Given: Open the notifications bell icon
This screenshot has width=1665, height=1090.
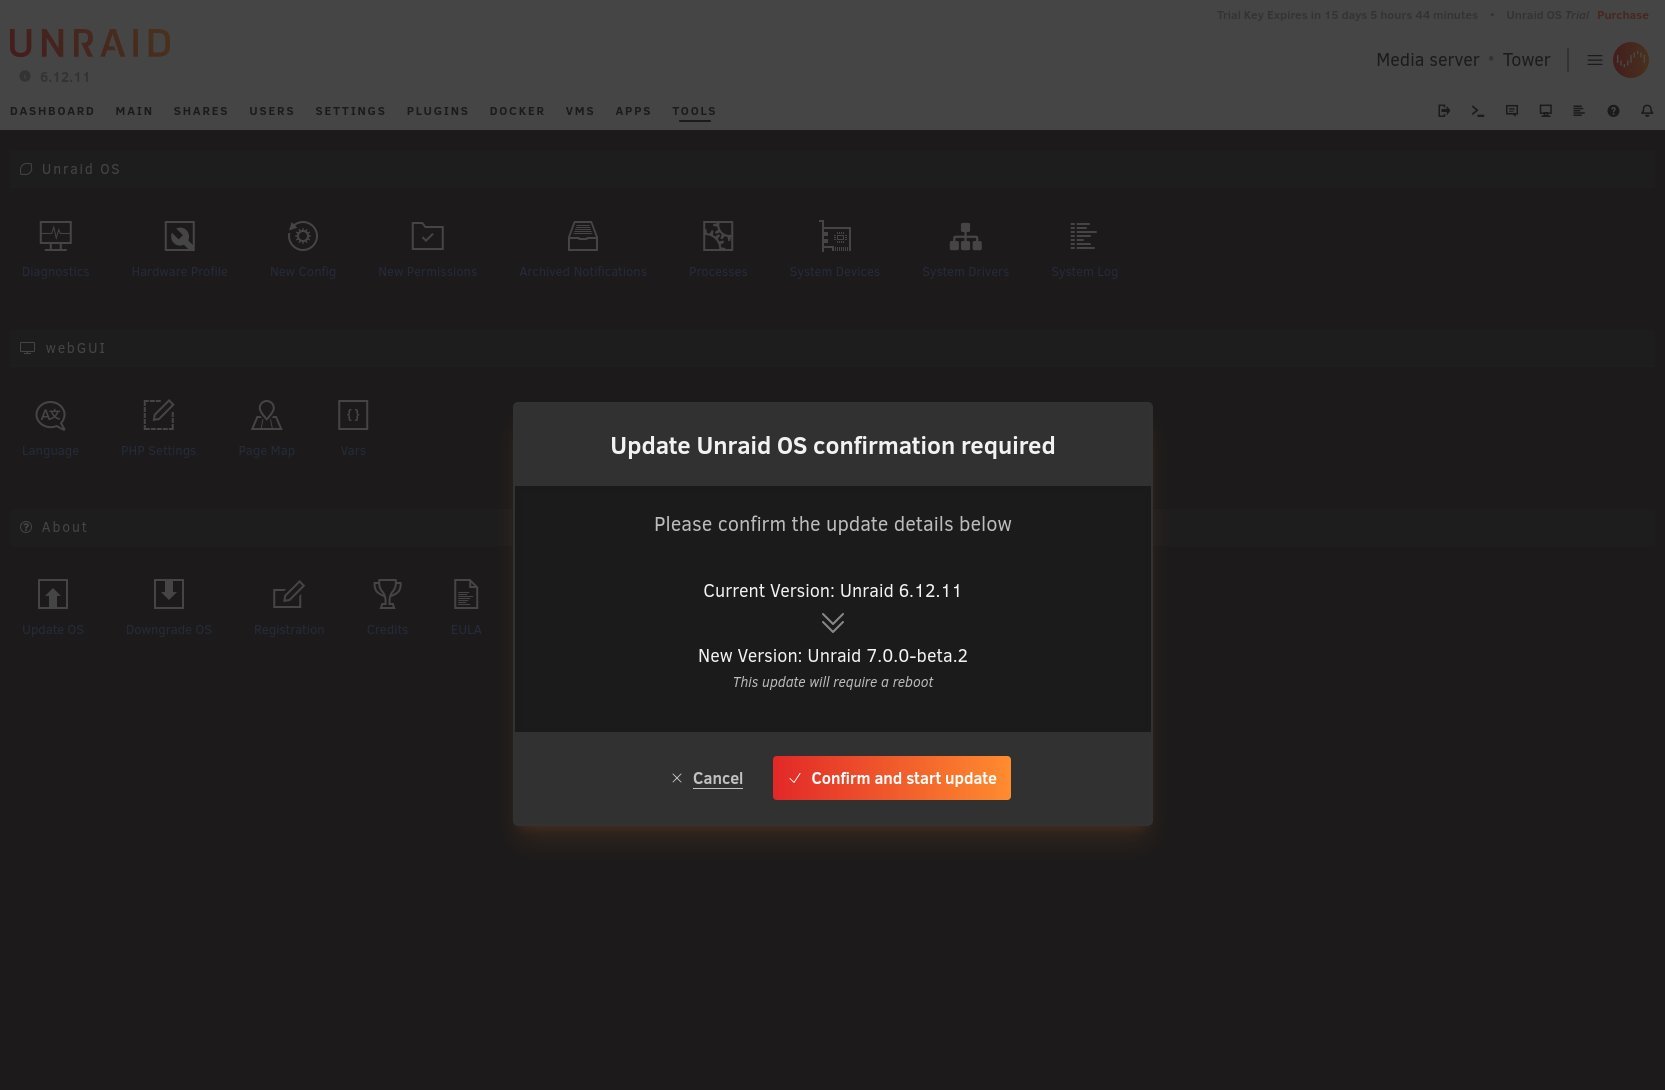Looking at the screenshot, I should 1647,111.
